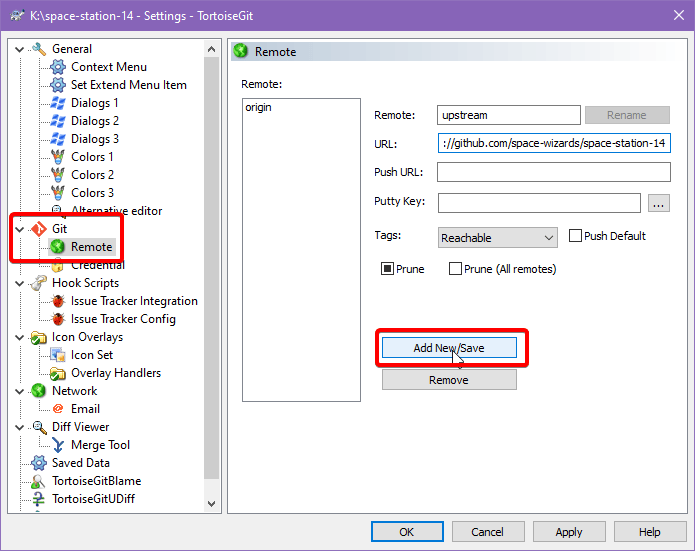
Task: Click the Overlay Handlers folder icon
Action: tap(58, 373)
